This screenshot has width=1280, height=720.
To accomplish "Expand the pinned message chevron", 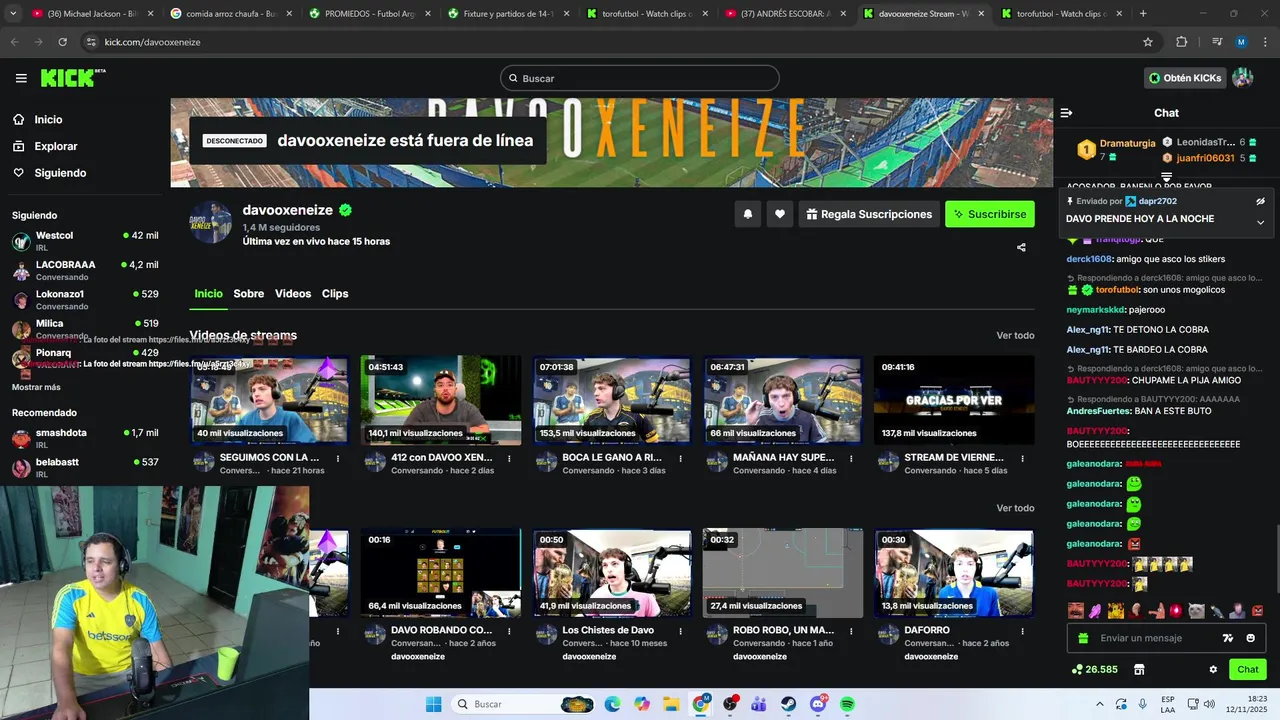I will [x=1260, y=222].
